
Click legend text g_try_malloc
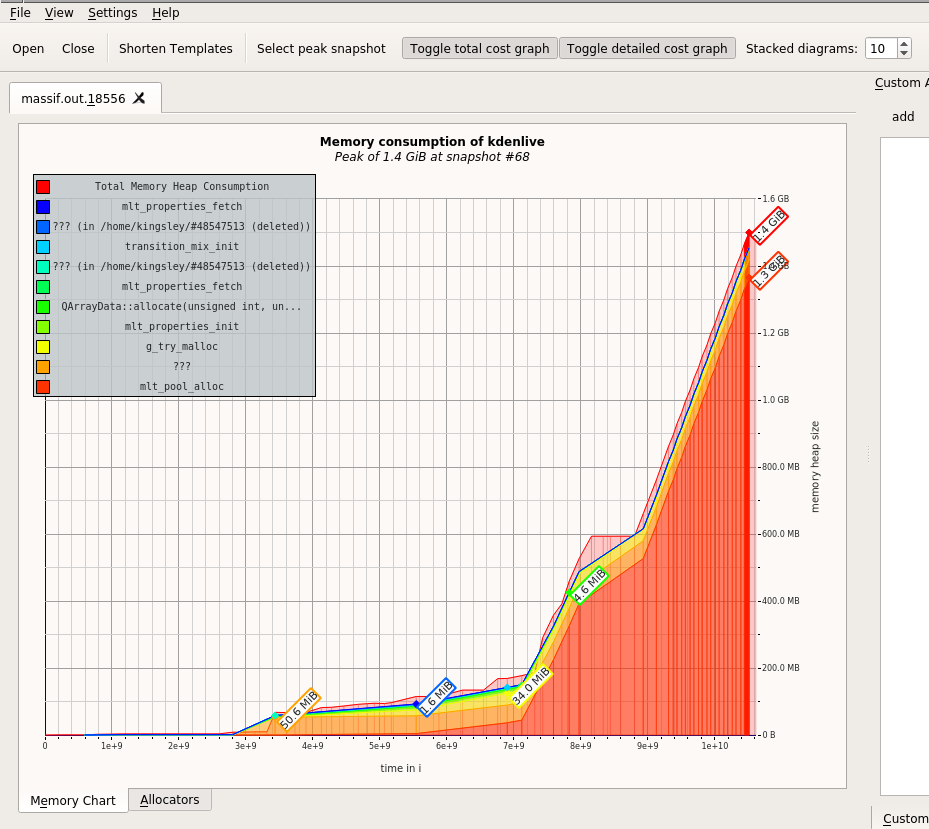click(x=182, y=347)
